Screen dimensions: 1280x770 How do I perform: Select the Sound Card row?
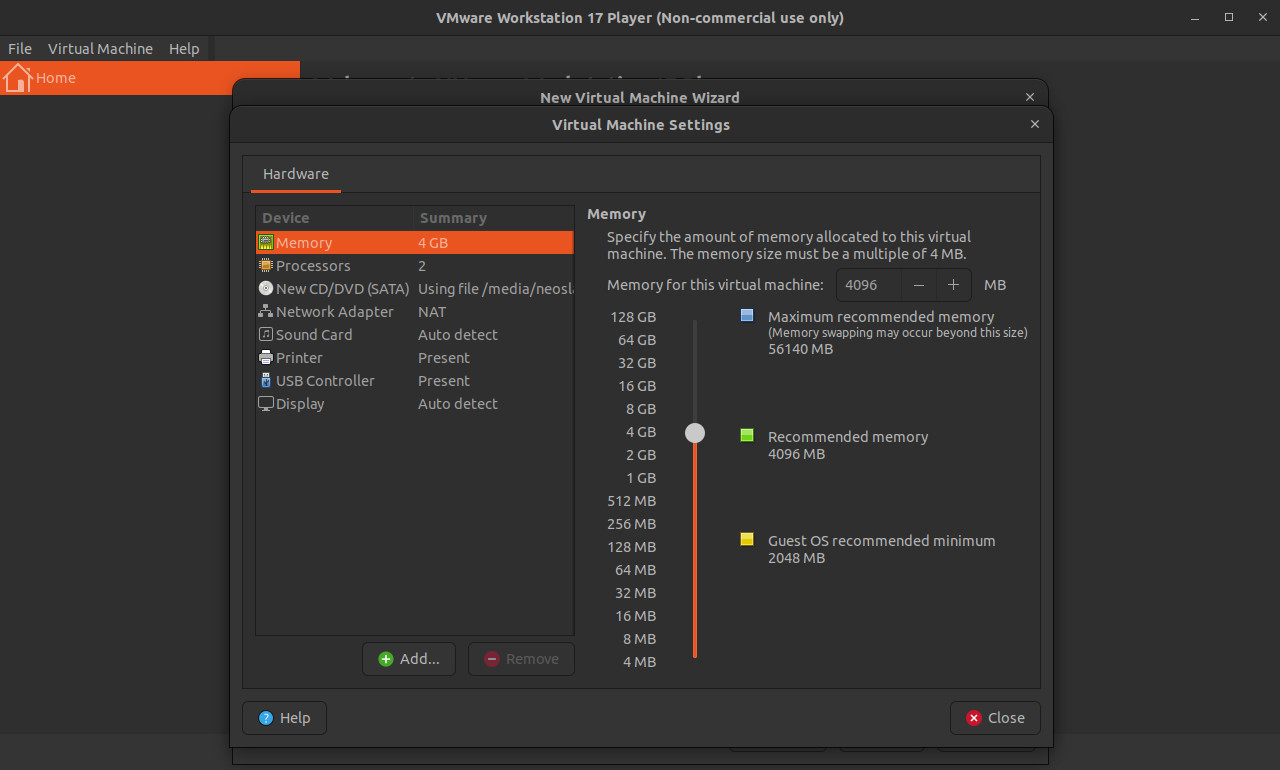tap(415, 335)
